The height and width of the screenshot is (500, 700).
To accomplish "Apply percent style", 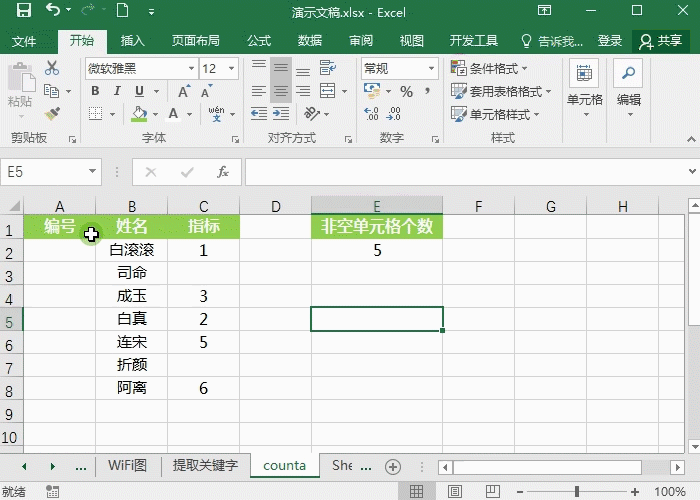I will 406,92.
